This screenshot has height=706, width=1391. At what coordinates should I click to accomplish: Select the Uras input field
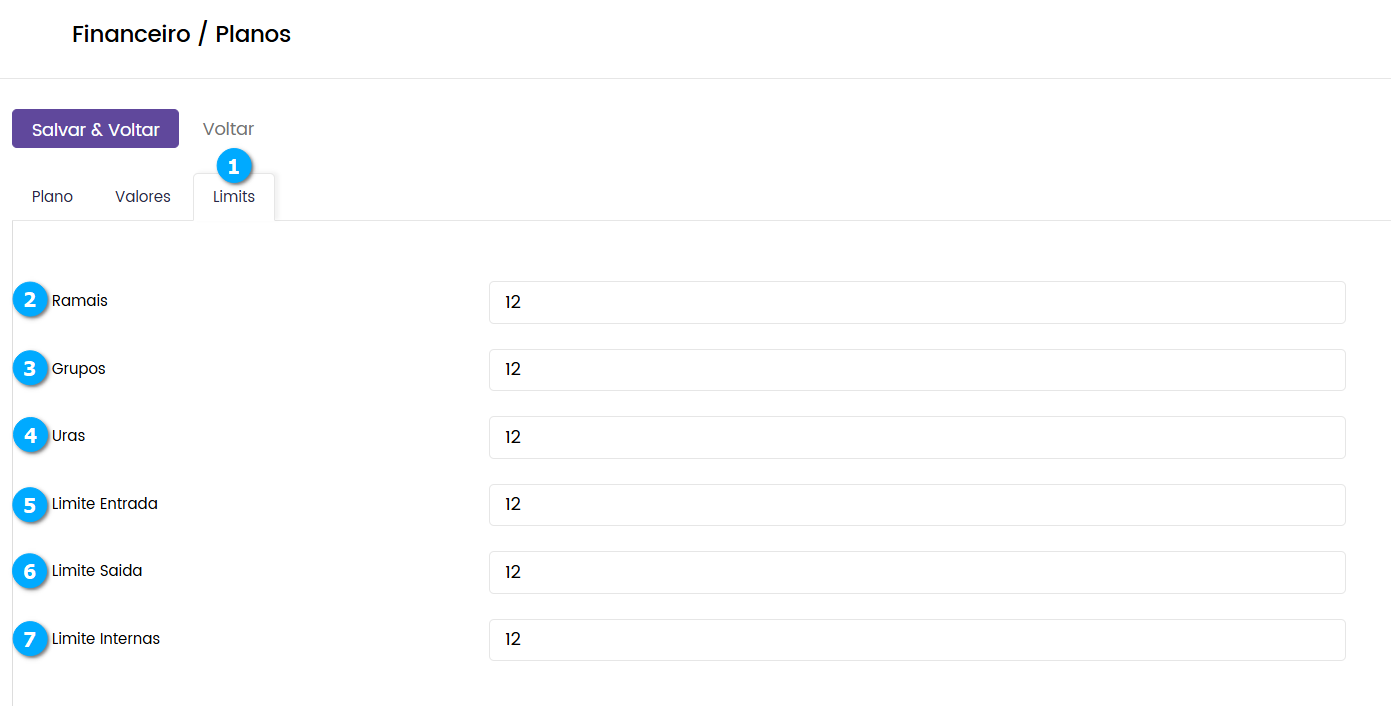tap(916, 437)
